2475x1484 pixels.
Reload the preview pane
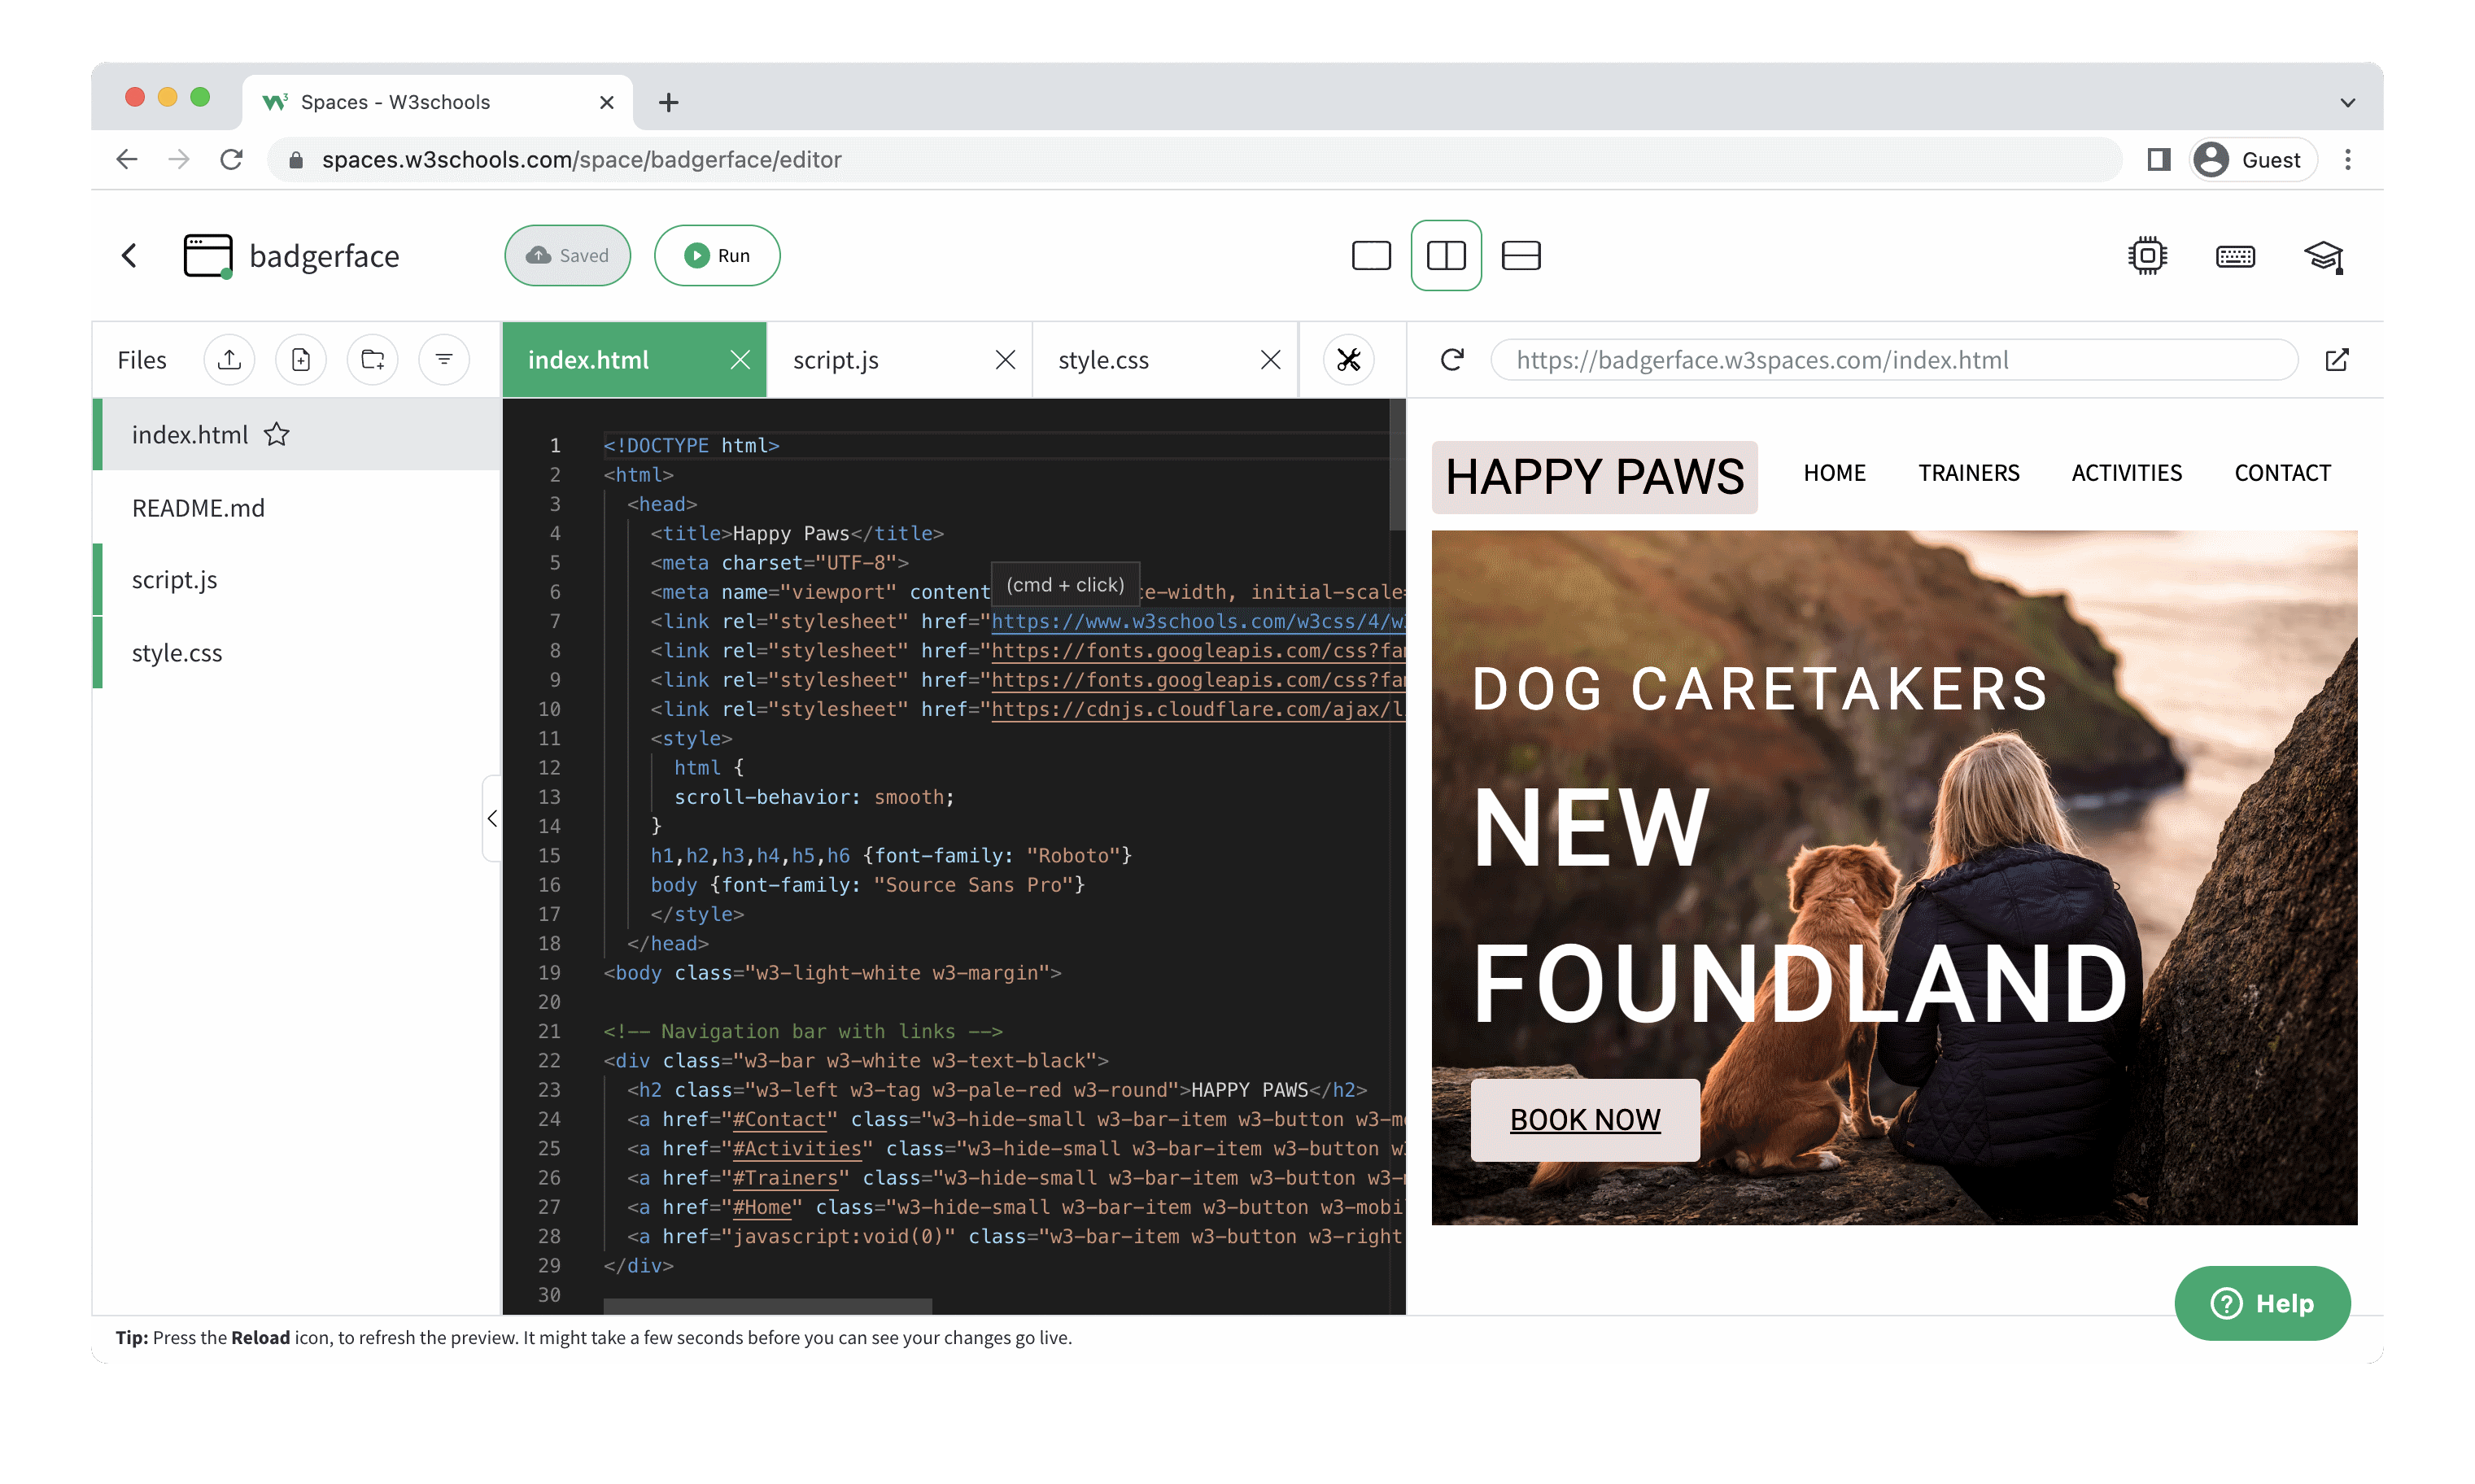[1452, 360]
